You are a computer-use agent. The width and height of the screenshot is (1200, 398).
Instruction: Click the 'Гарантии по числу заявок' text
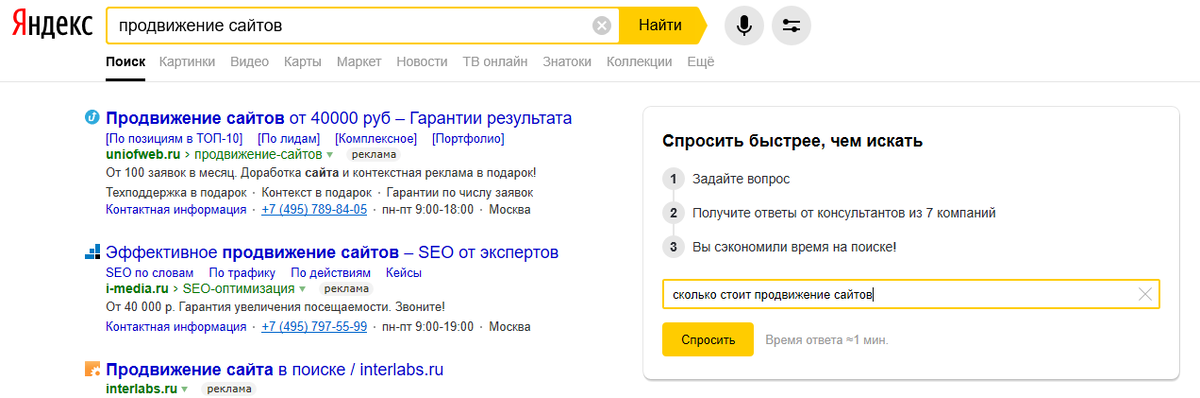[x=460, y=191]
